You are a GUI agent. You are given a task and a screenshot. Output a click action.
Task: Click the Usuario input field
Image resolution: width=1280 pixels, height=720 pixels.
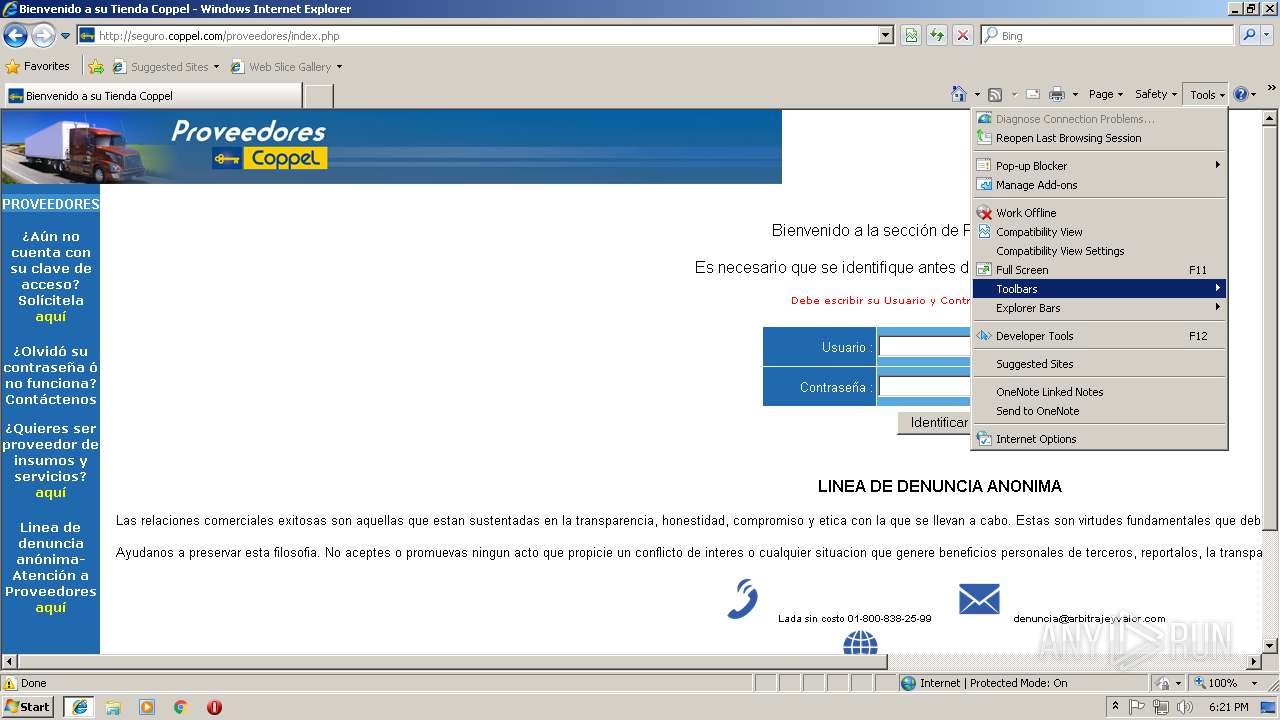(925, 347)
